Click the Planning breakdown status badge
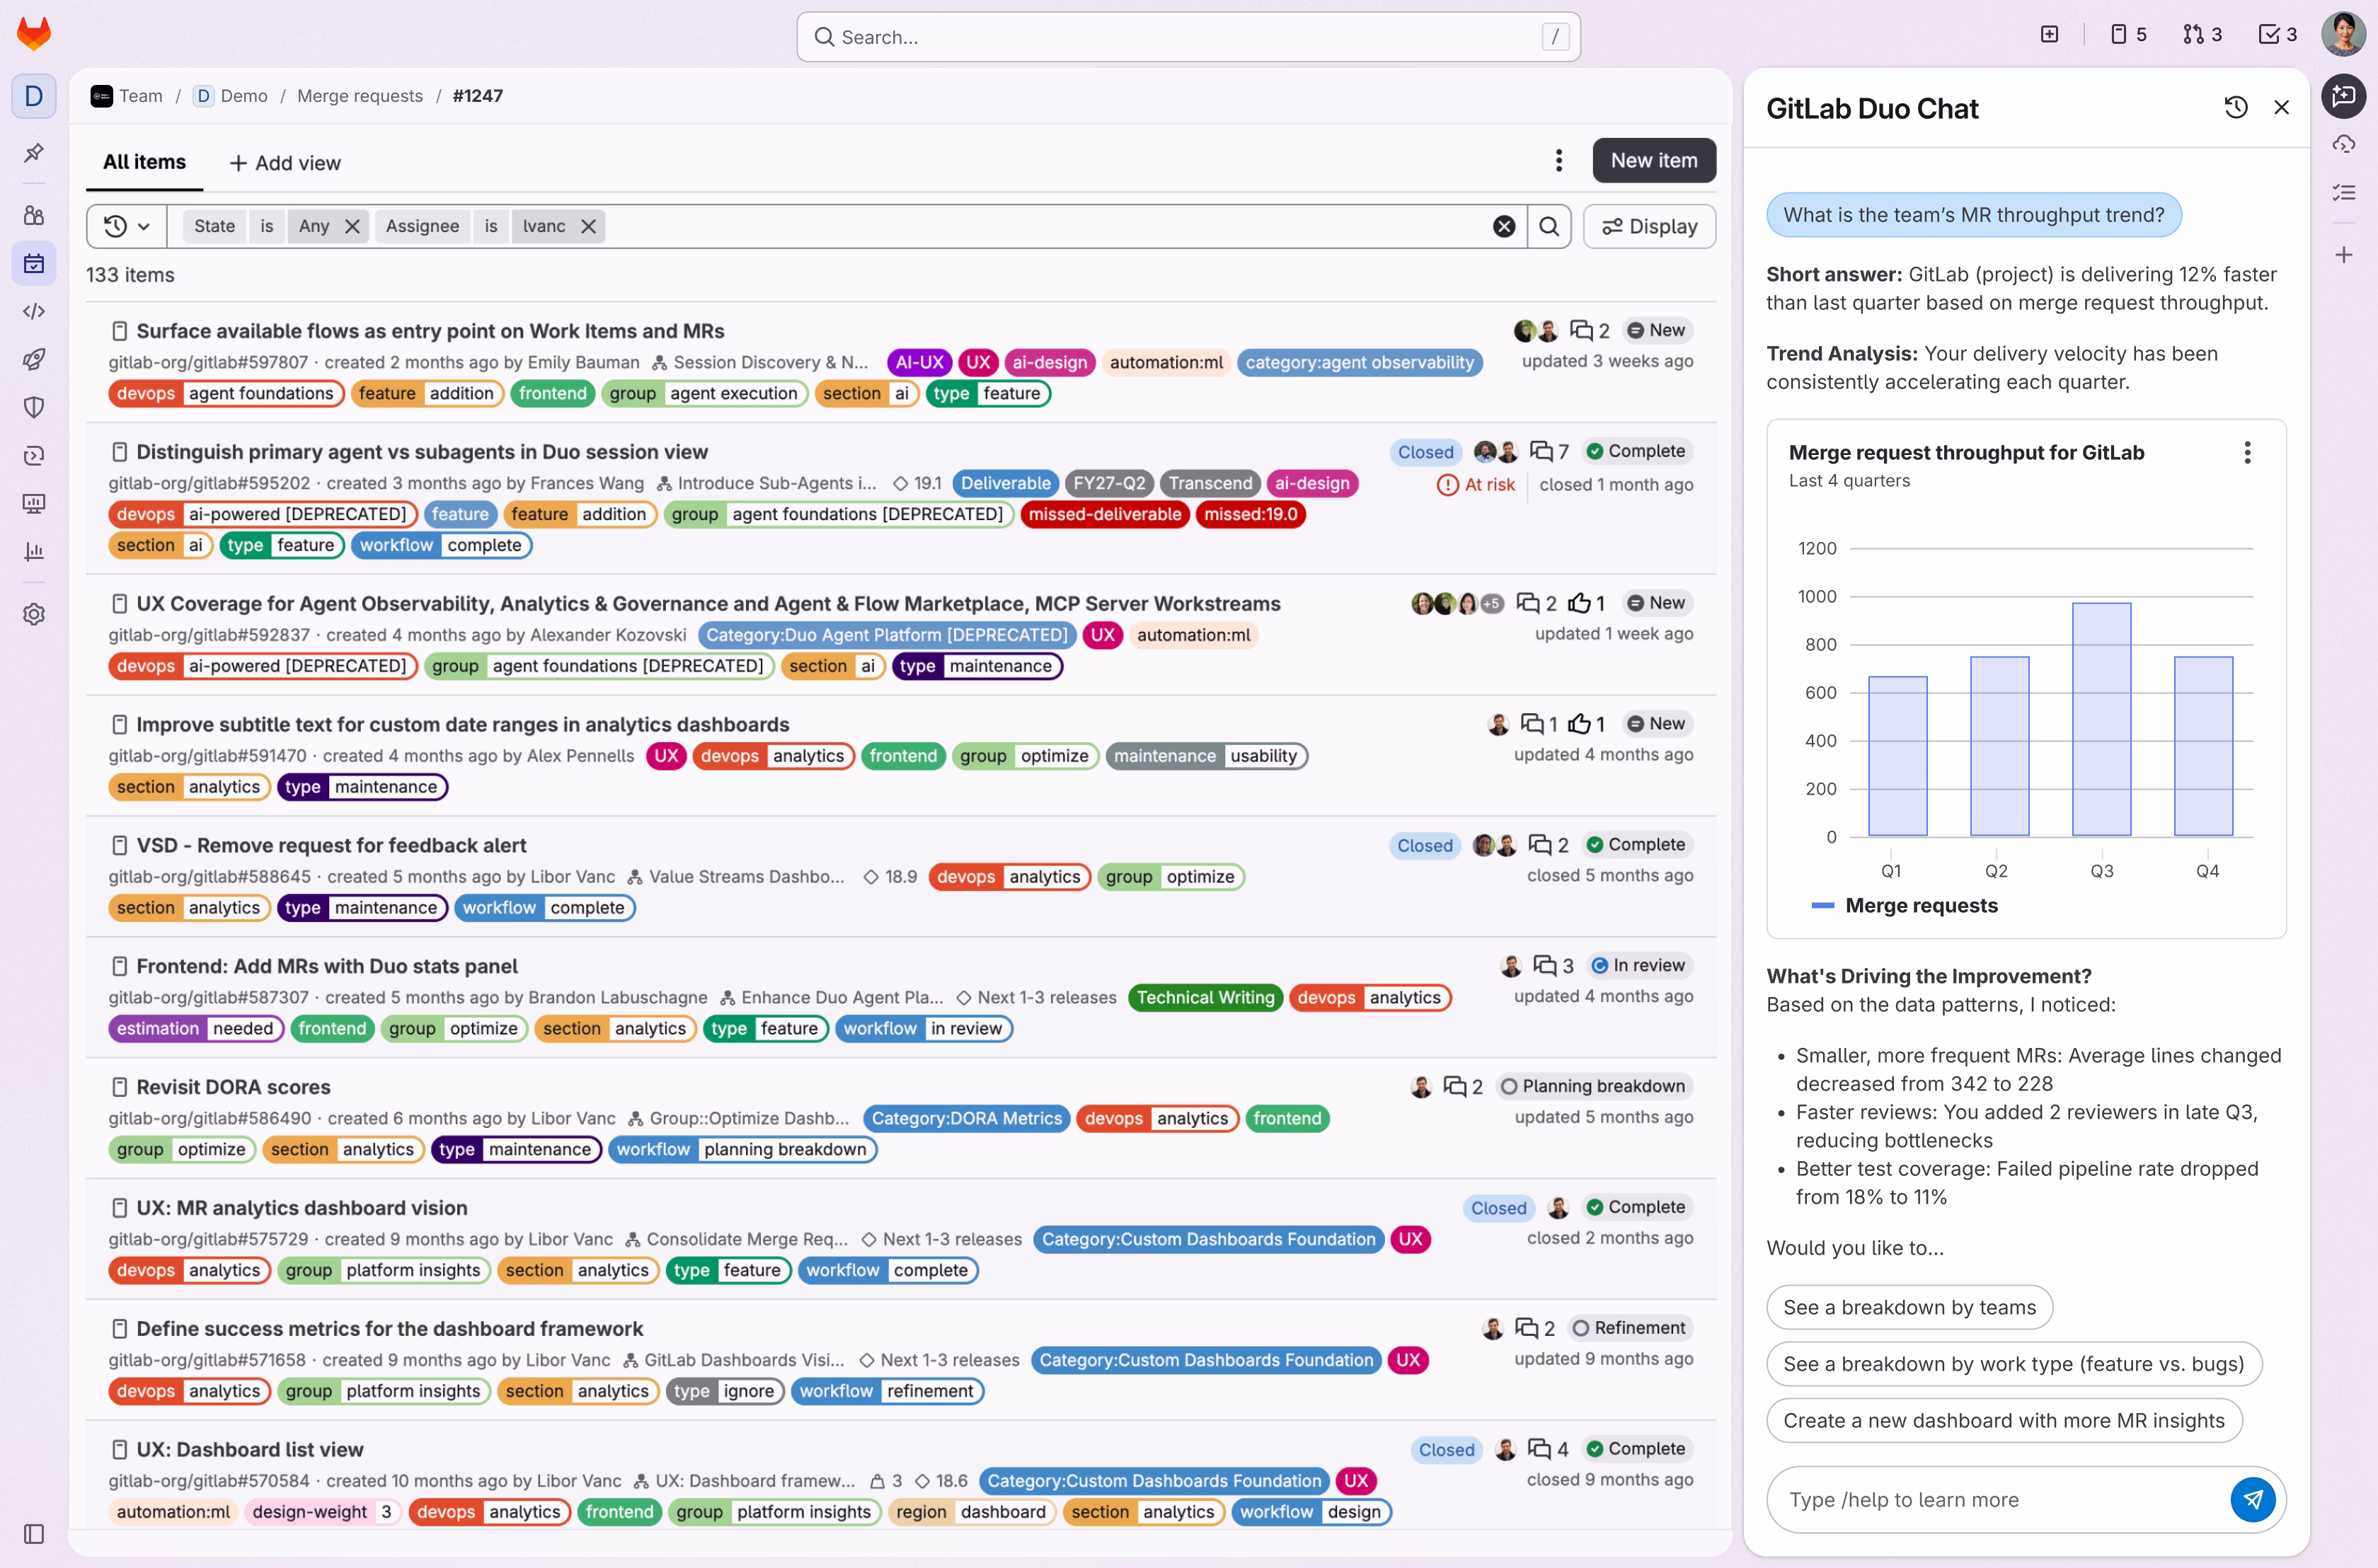This screenshot has width=2378, height=1568. pos(1593,1086)
